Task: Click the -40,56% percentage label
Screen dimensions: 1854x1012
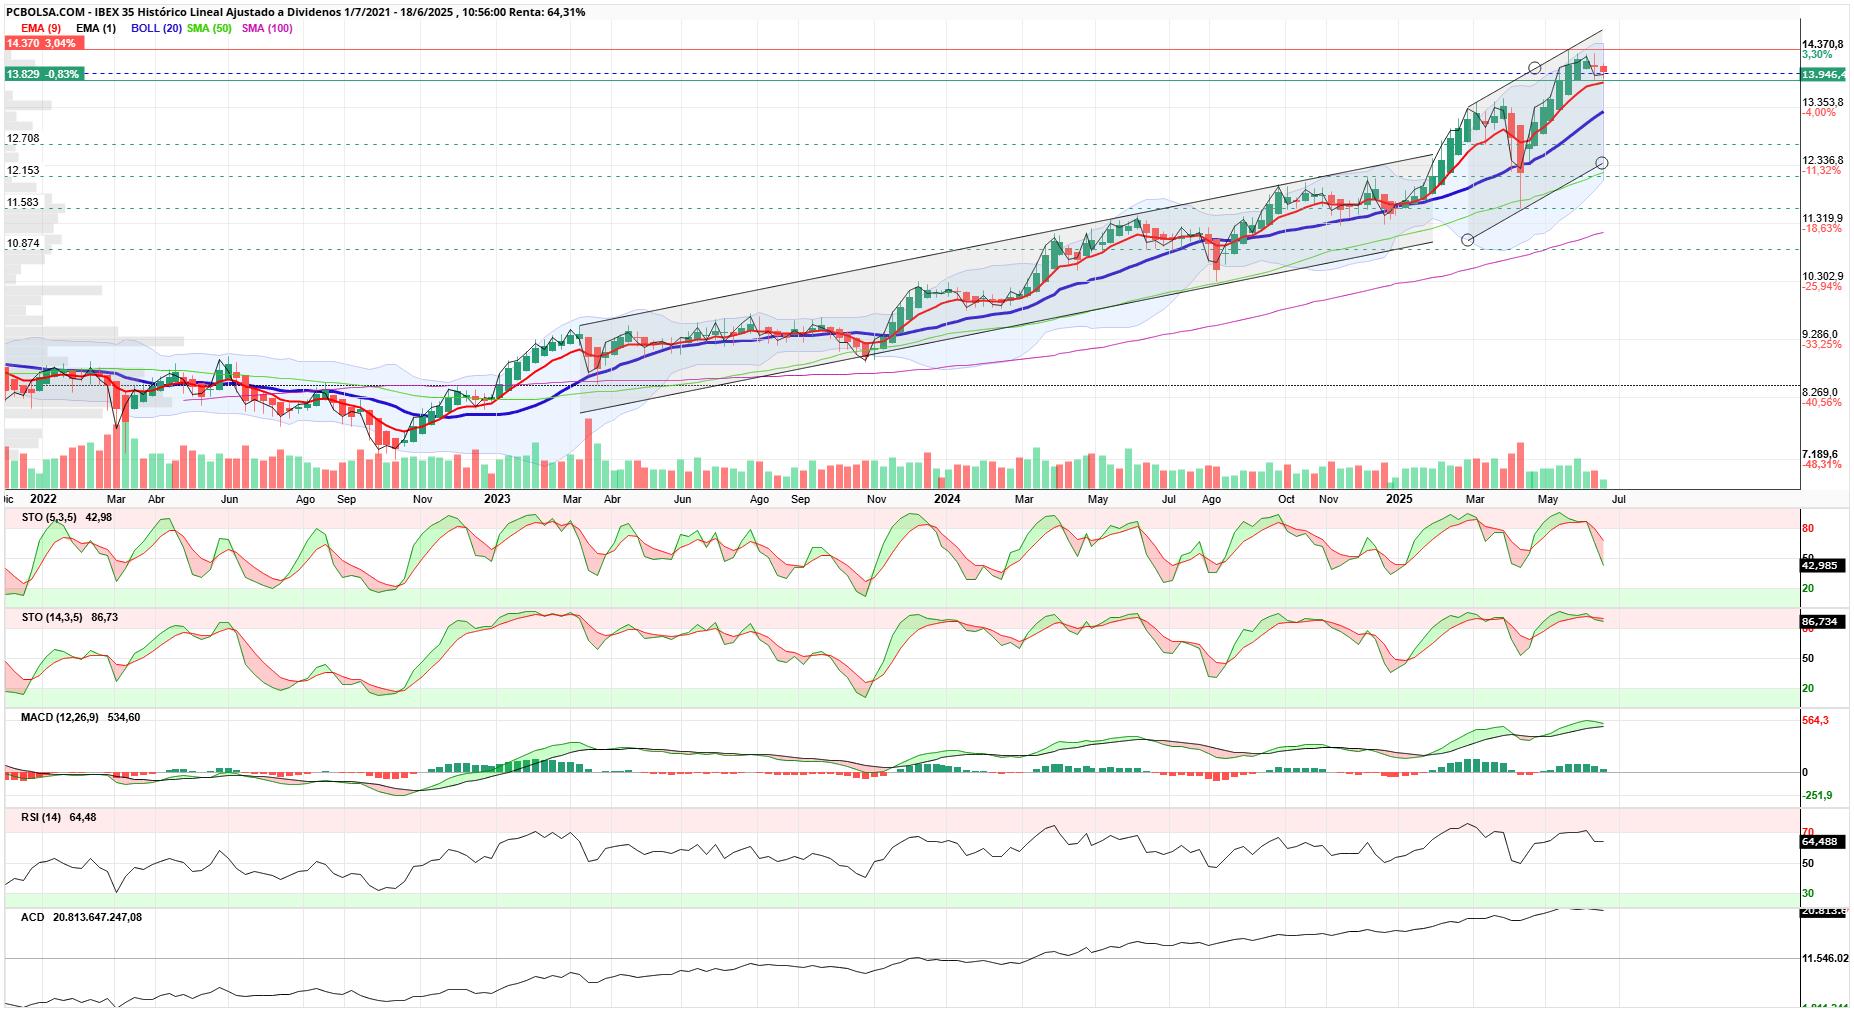Action: [1821, 402]
